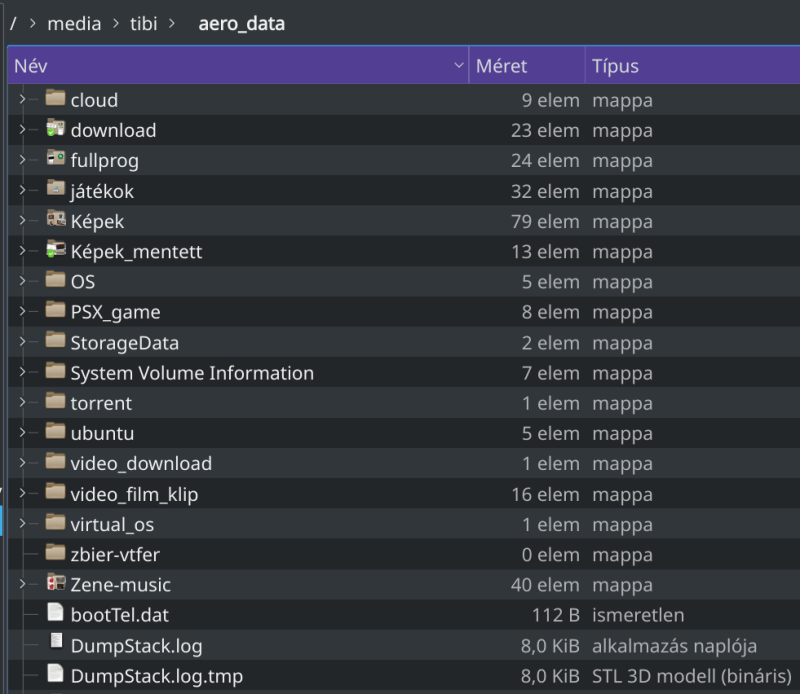Sort by the Méret column header

[x=527, y=65]
